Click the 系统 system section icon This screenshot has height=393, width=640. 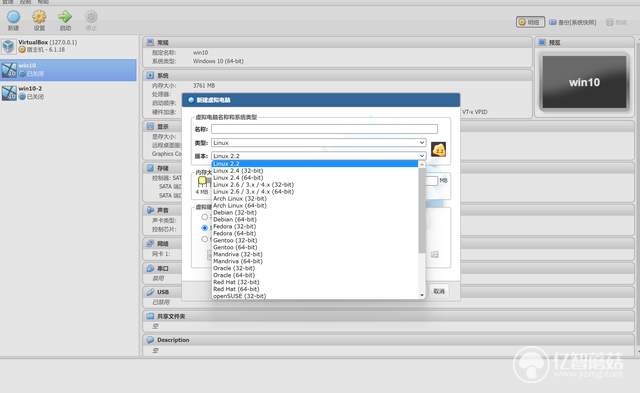tap(150, 75)
